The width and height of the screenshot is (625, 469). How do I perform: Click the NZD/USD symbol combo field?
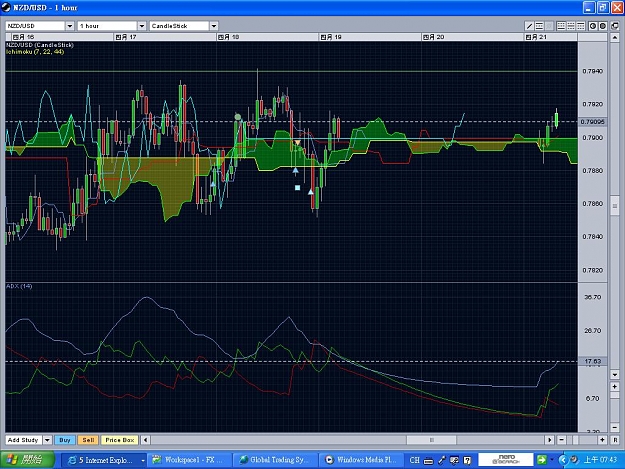pos(35,26)
